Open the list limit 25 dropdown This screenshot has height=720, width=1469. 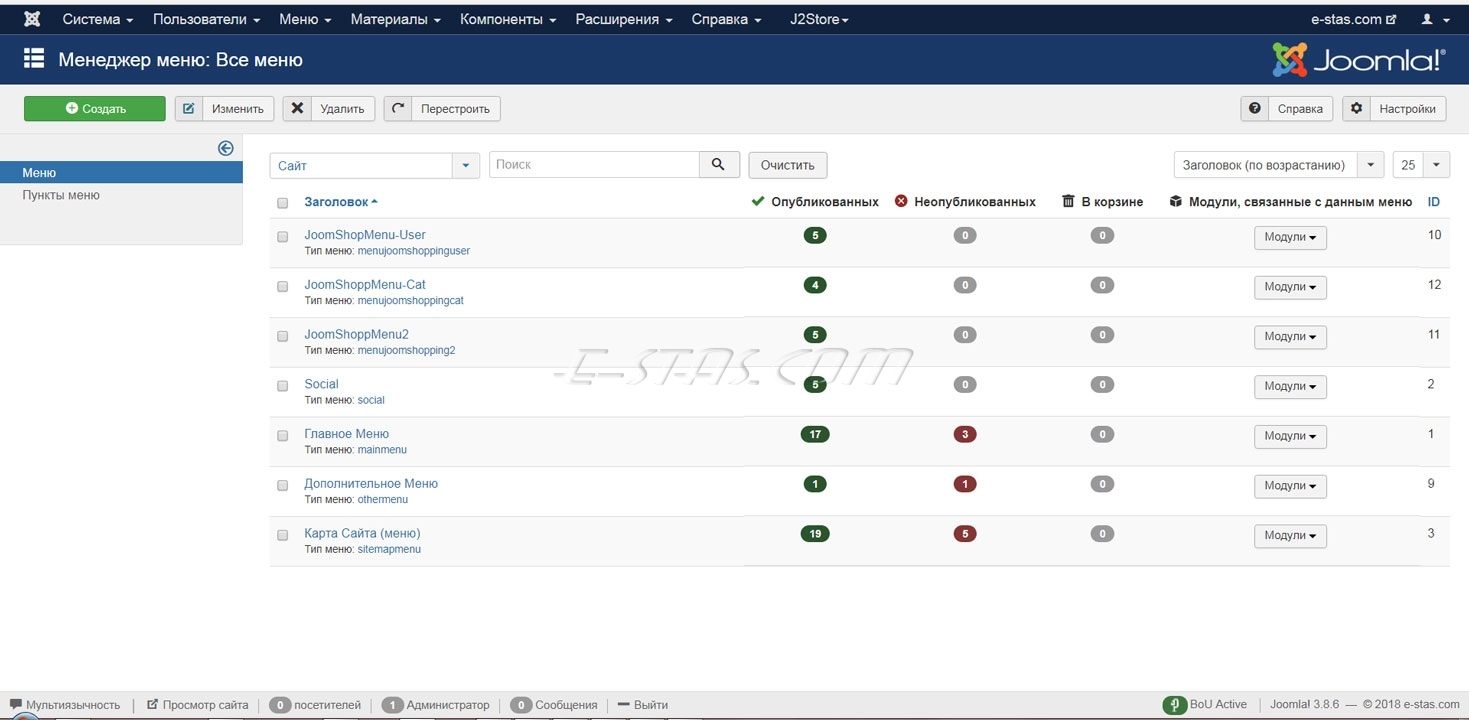[x=1421, y=165]
